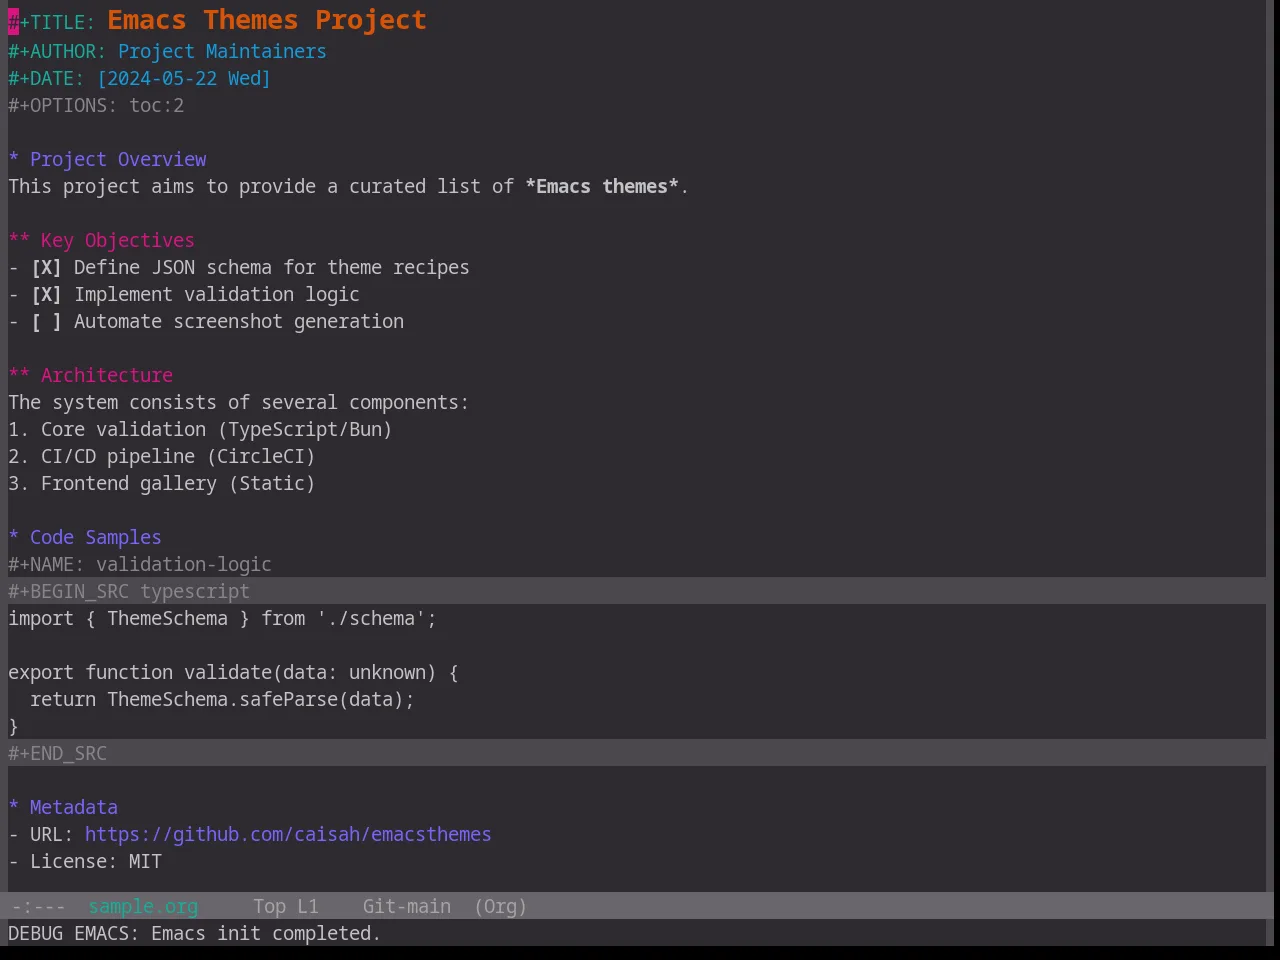Click the #+DATE: keyword
1280x960 pixels.
coord(46,79)
